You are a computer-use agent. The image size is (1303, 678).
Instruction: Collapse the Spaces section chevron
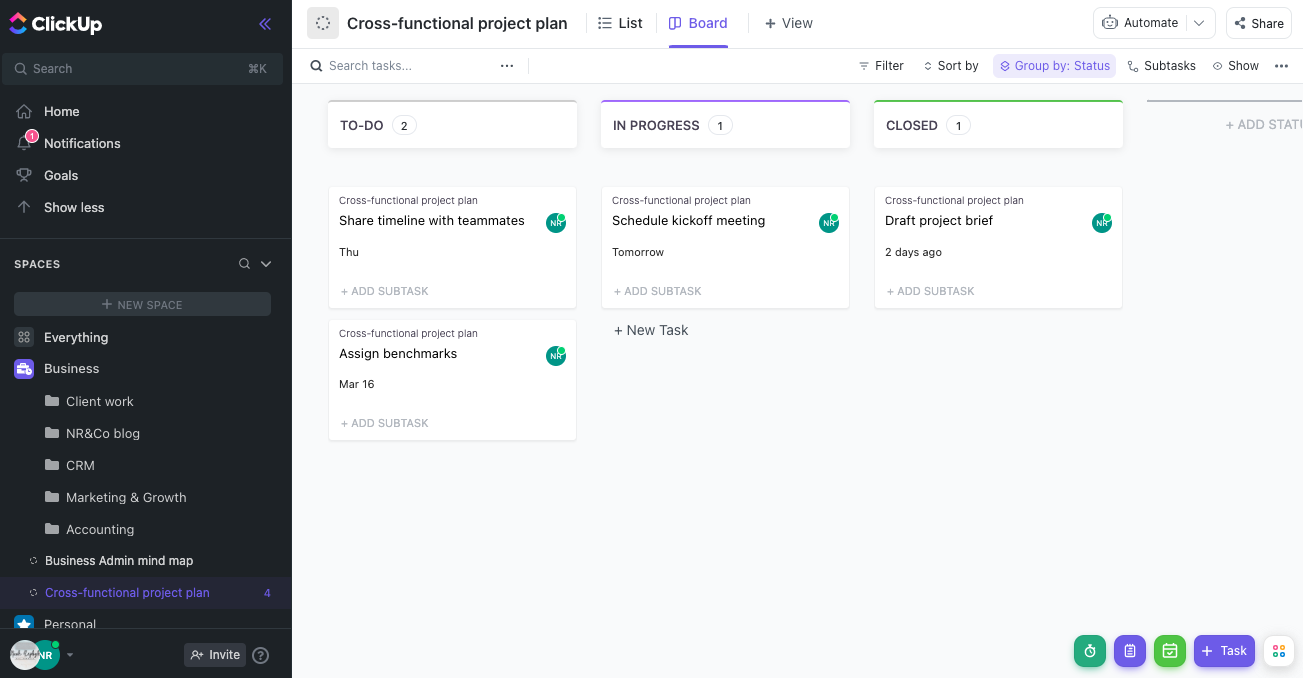click(x=266, y=264)
